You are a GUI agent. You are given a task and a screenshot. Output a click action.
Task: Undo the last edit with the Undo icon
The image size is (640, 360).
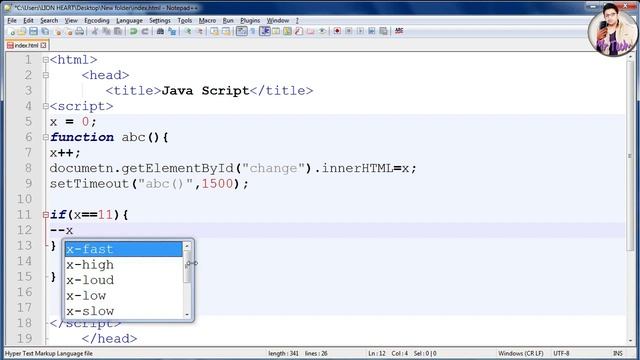pyautogui.click(x=133, y=31)
